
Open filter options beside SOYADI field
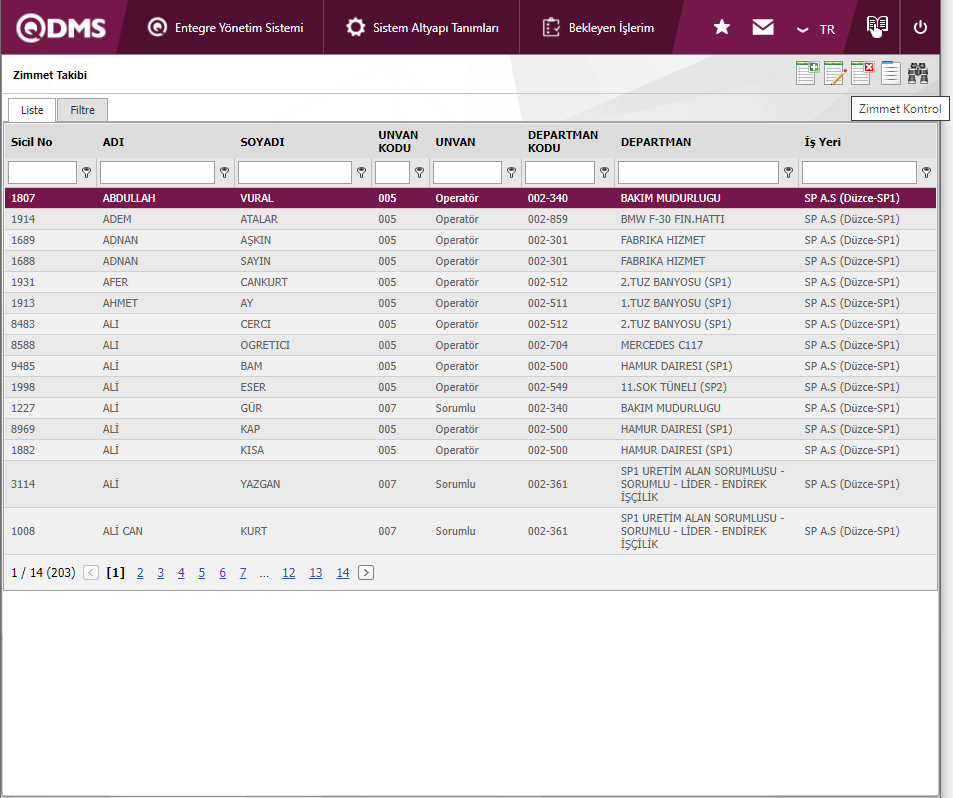(x=361, y=173)
